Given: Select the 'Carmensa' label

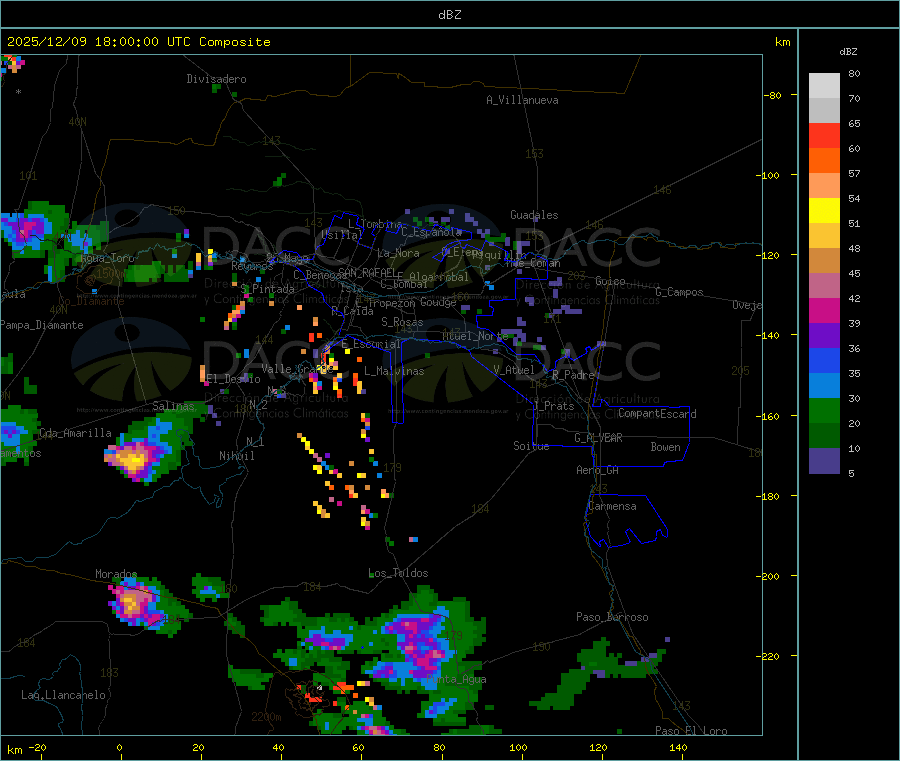Looking at the screenshot, I should (612, 506).
